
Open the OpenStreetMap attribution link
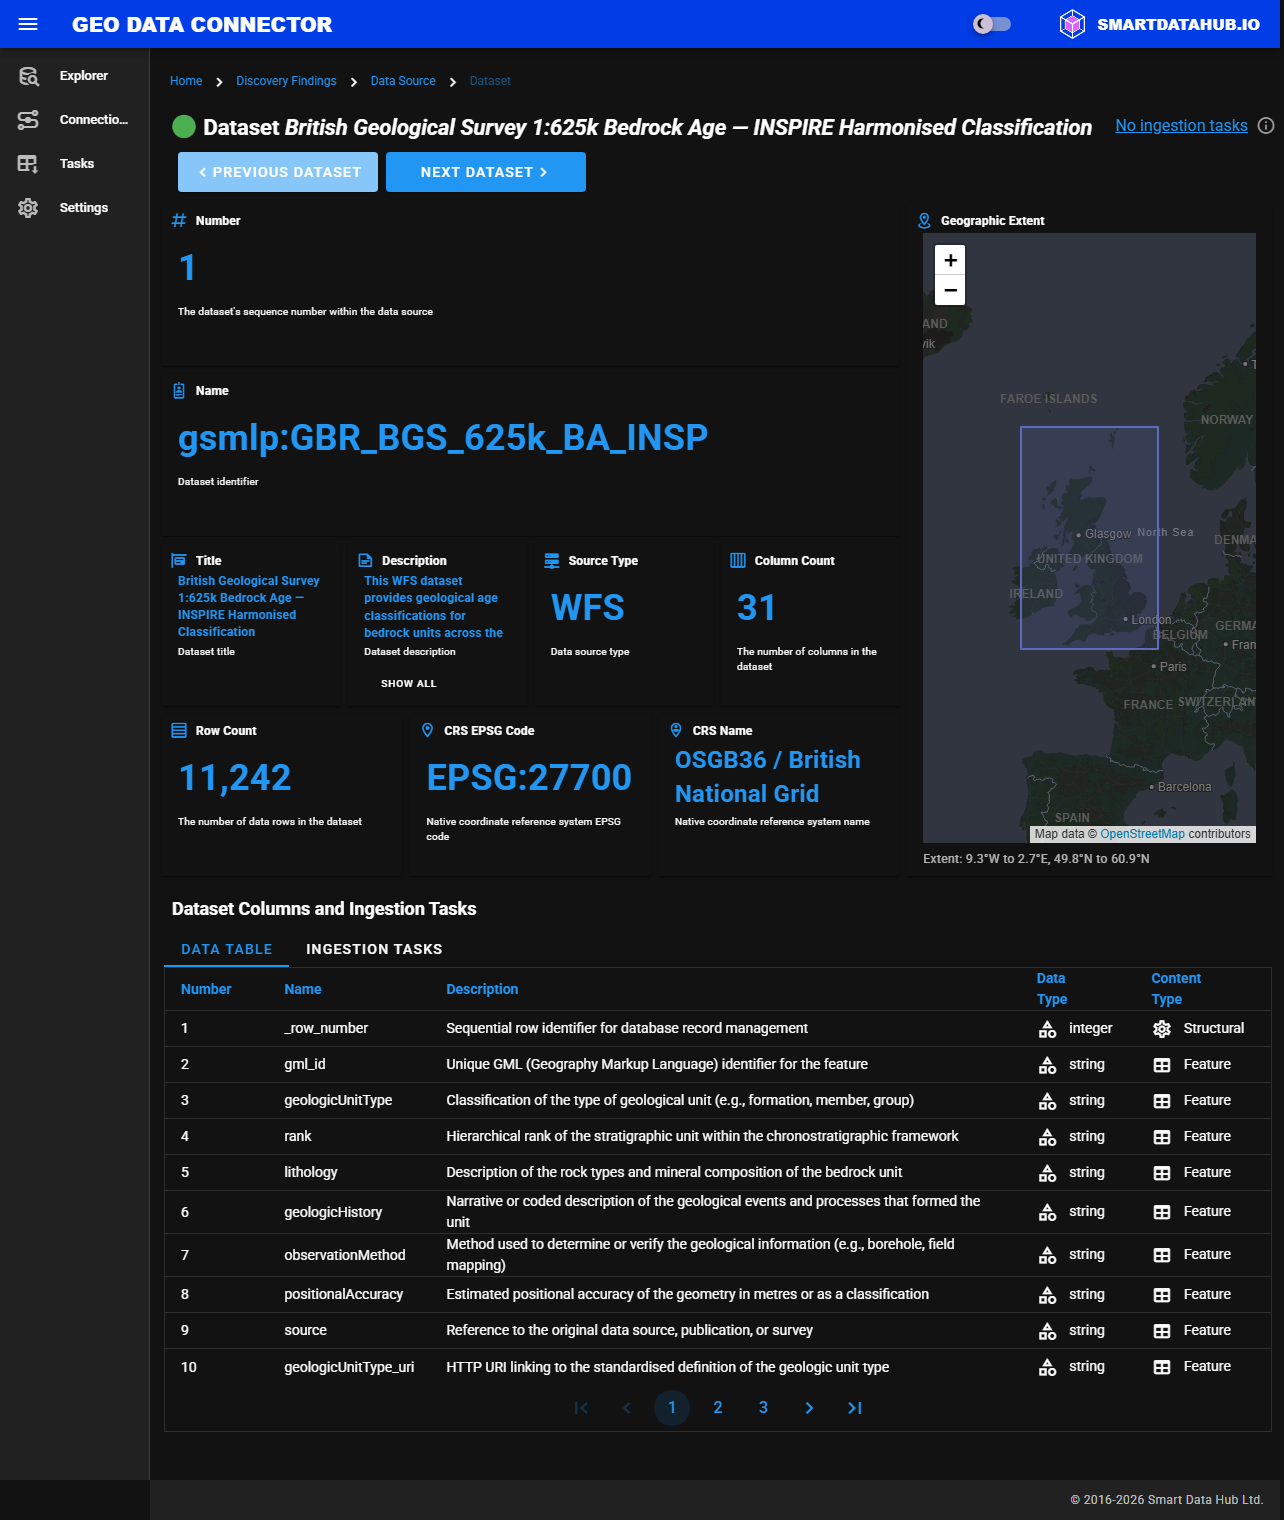pyautogui.click(x=1142, y=834)
